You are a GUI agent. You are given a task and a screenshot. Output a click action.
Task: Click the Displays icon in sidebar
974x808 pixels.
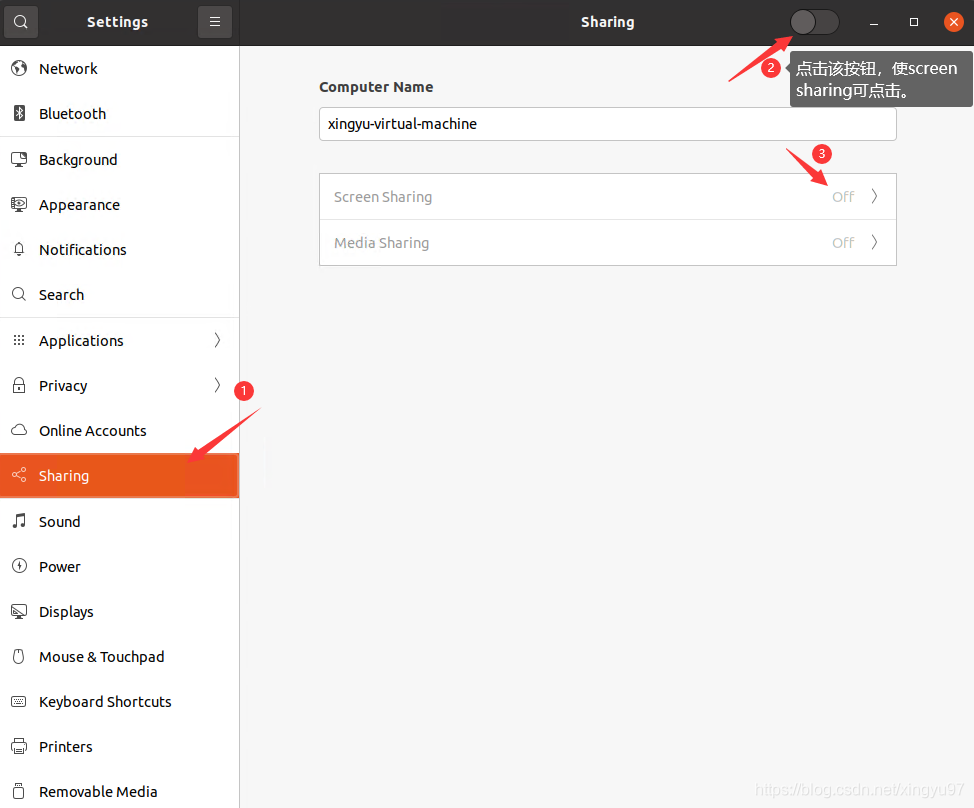click(x=19, y=612)
